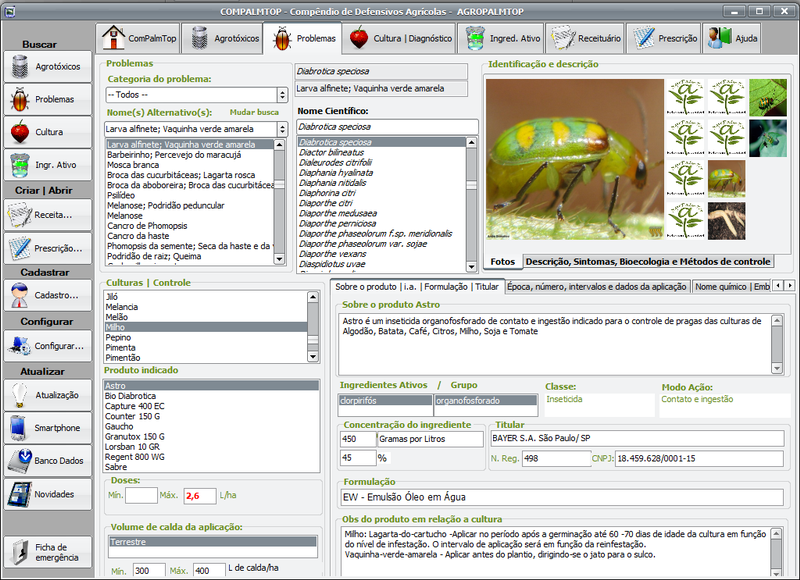Screen dimensions: 800x580
Task: Select the green leaf beetle thumbnail
Action: click(x=768, y=97)
